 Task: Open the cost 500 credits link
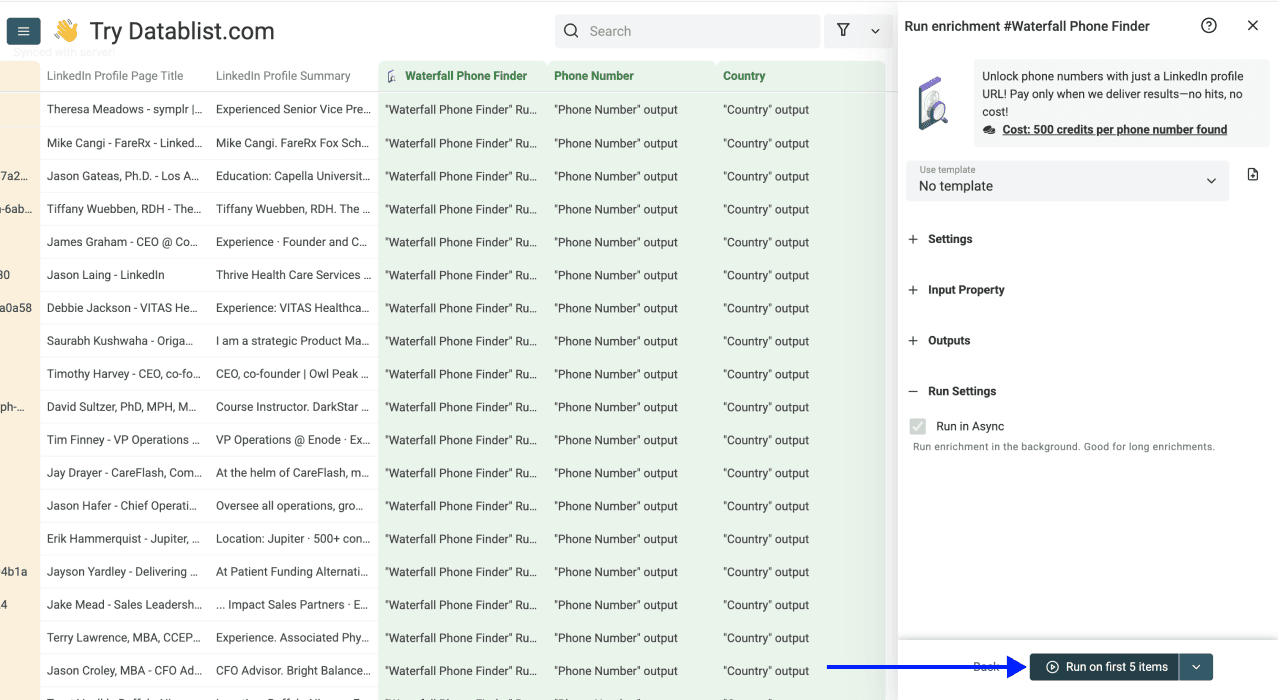click(1114, 129)
